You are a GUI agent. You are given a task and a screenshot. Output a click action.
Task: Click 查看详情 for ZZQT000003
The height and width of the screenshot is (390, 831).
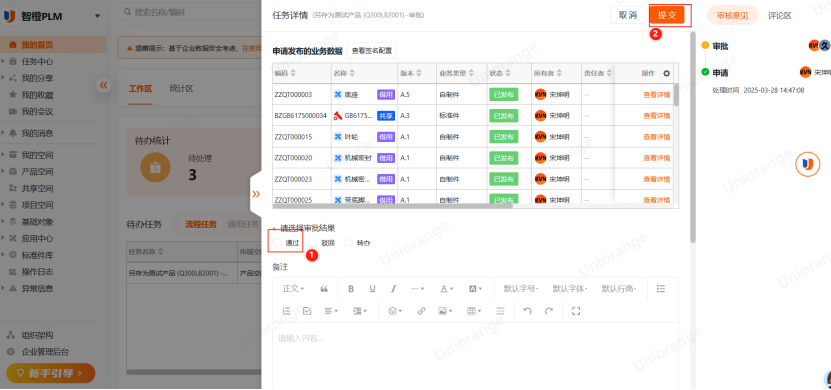657,95
